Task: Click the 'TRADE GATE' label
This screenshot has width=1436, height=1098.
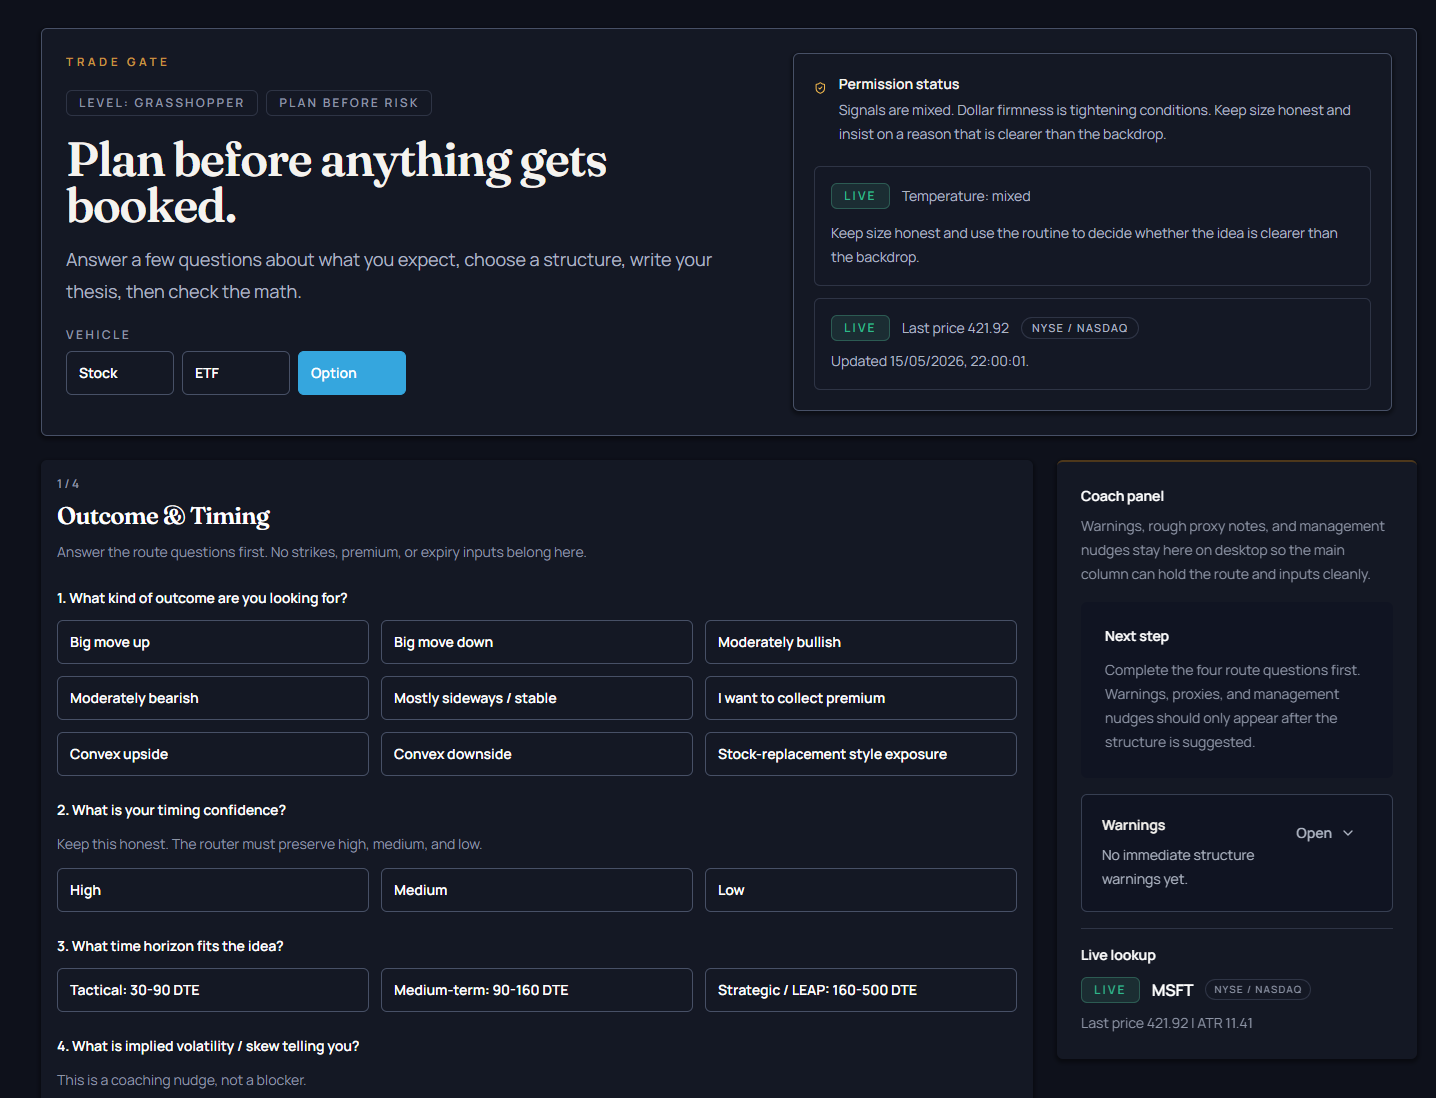Action: [x=117, y=62]
